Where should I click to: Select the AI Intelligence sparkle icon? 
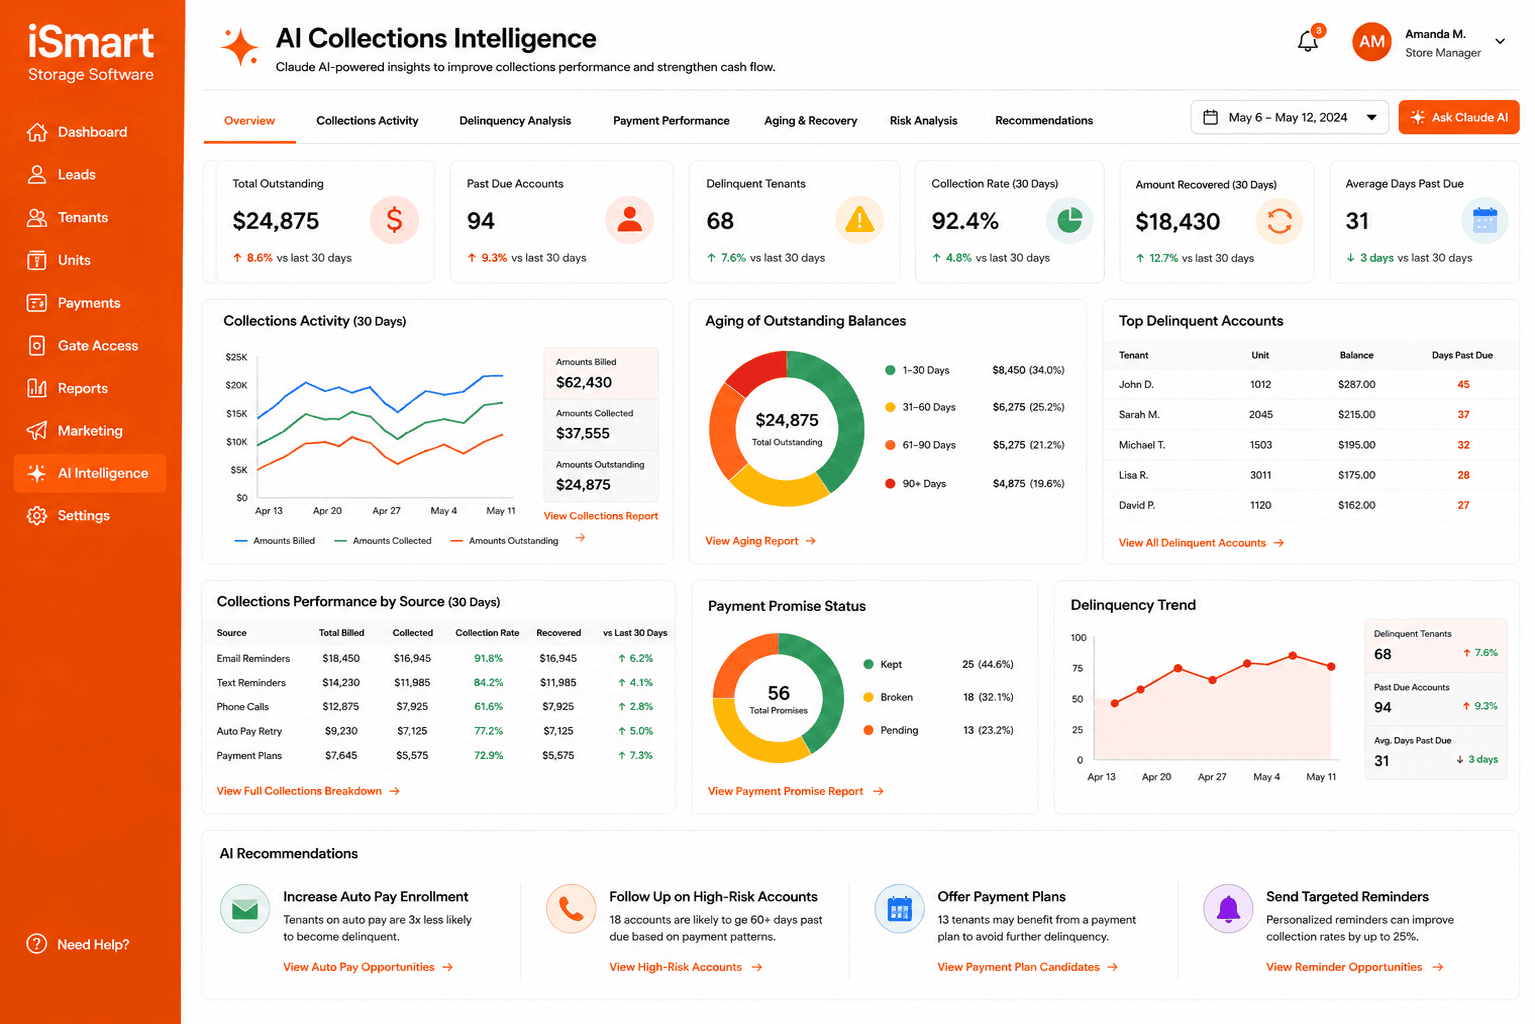tap(37, 473)
